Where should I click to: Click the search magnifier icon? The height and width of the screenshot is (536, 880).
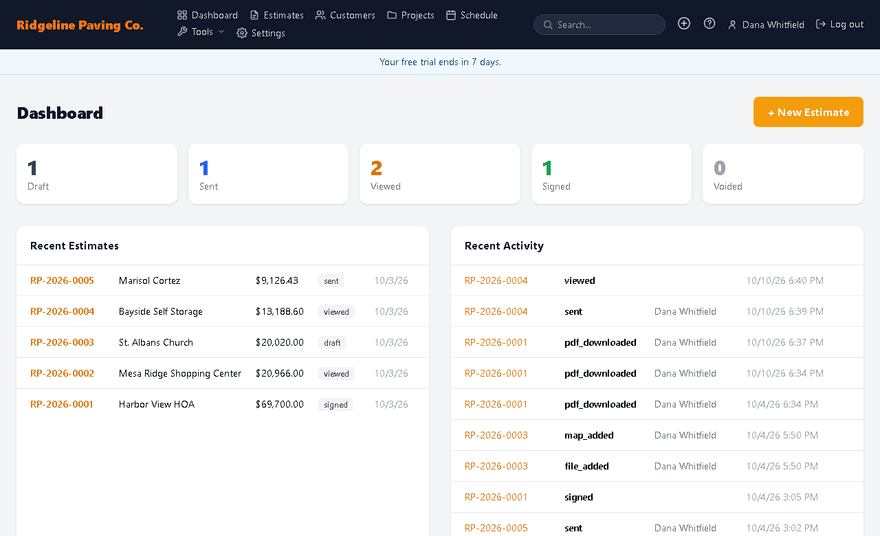click(548, 25)
